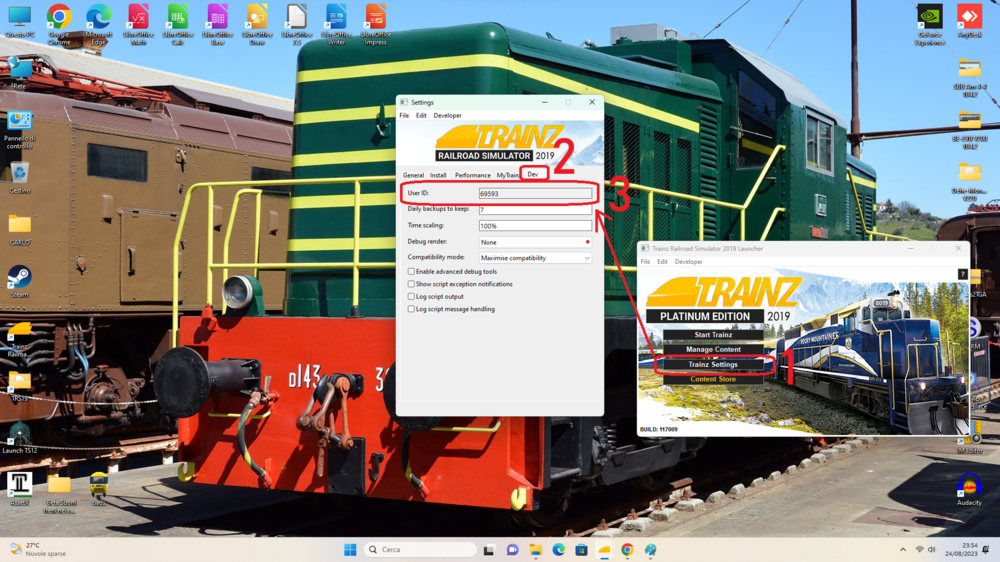
Task: Select the Launch TS12 desktop shortcut
Action: tap(19, 439)
